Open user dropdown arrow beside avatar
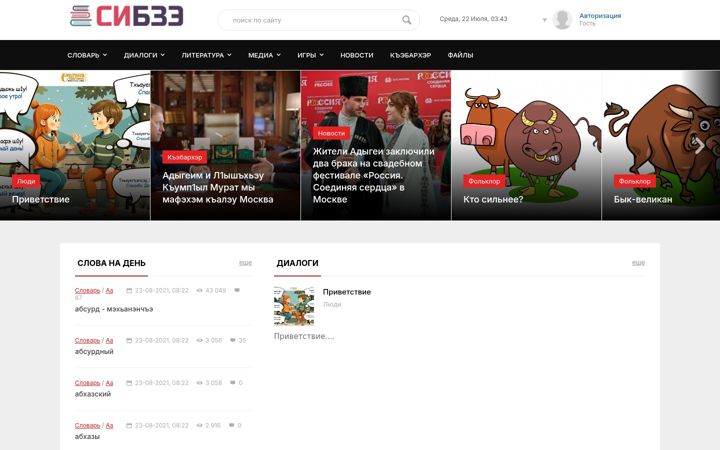This screenshot has height=450, width=720. tap(545, 20)
